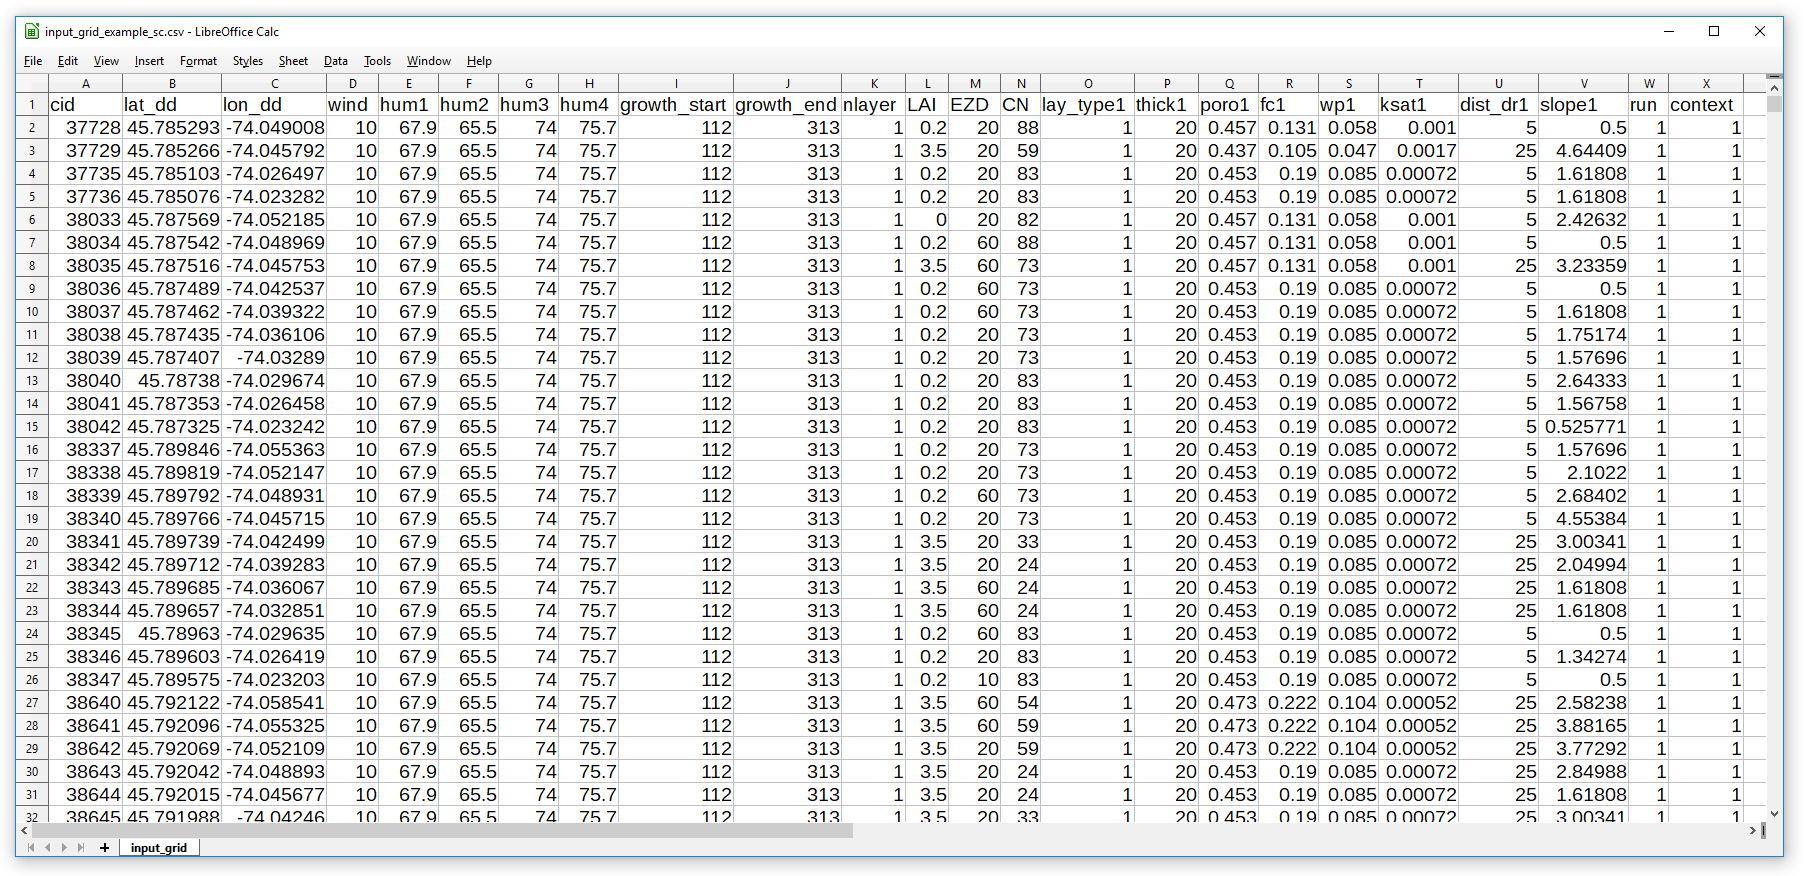1807x876 pixels.
Task: Click slope value 4.64409
Action: (x=1584, y=151)
